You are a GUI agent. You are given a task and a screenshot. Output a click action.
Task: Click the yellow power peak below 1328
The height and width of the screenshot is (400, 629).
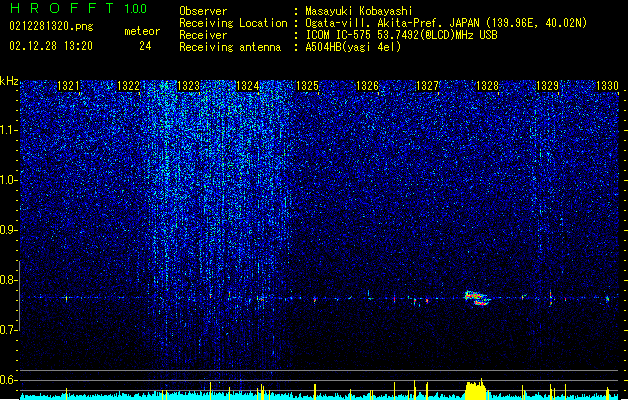(x=476, y=390)
